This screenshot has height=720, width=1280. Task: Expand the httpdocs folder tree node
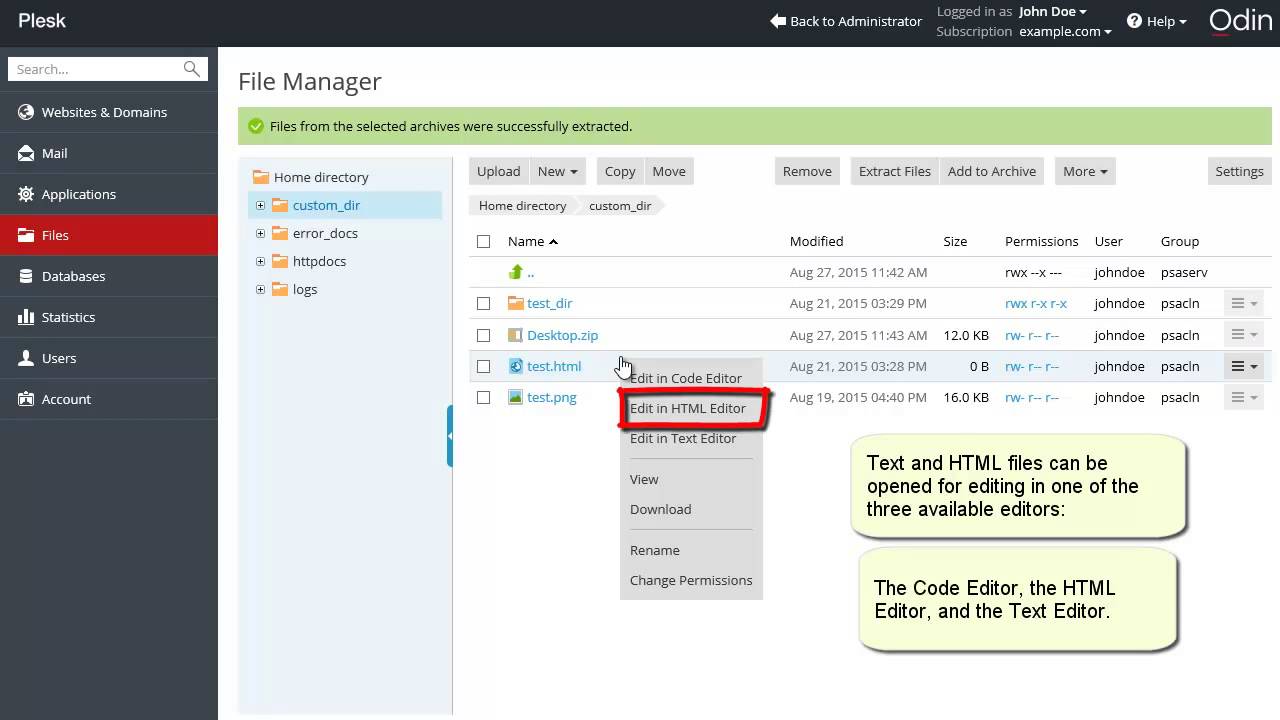[x=260, y=261]
